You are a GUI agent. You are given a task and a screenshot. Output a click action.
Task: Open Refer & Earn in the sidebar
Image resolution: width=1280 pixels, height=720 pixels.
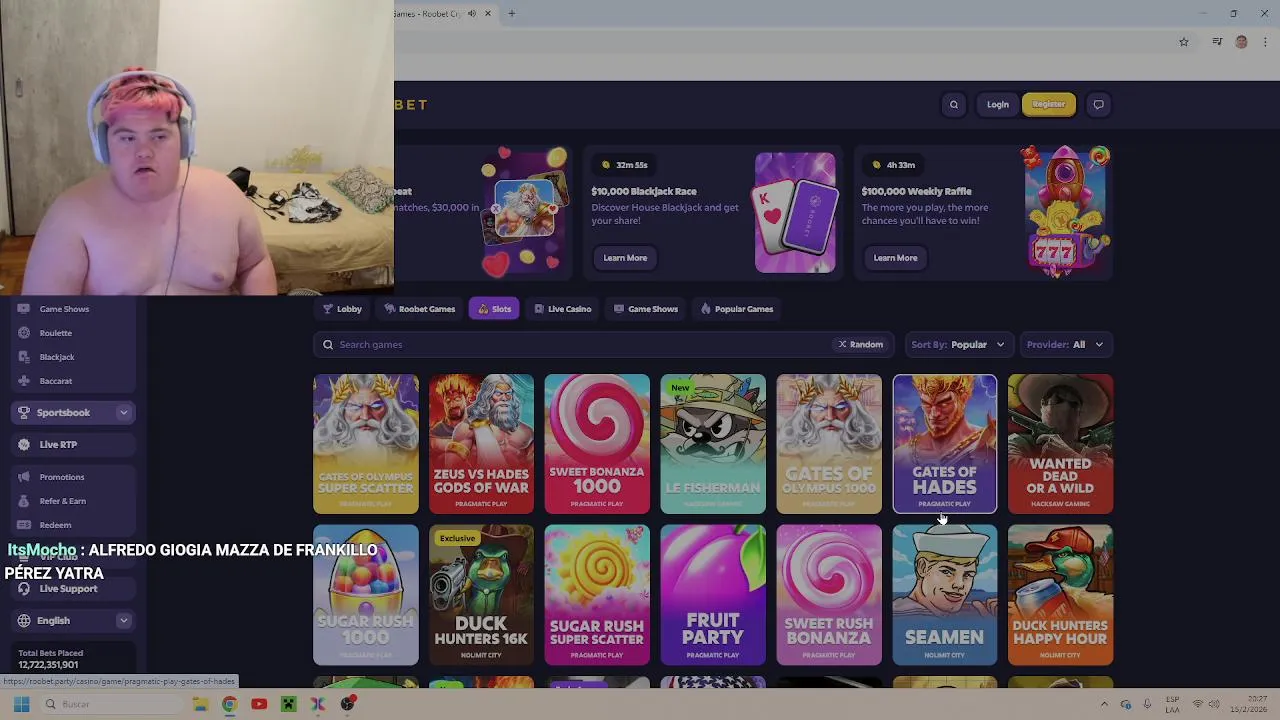(x=62, y=501)
